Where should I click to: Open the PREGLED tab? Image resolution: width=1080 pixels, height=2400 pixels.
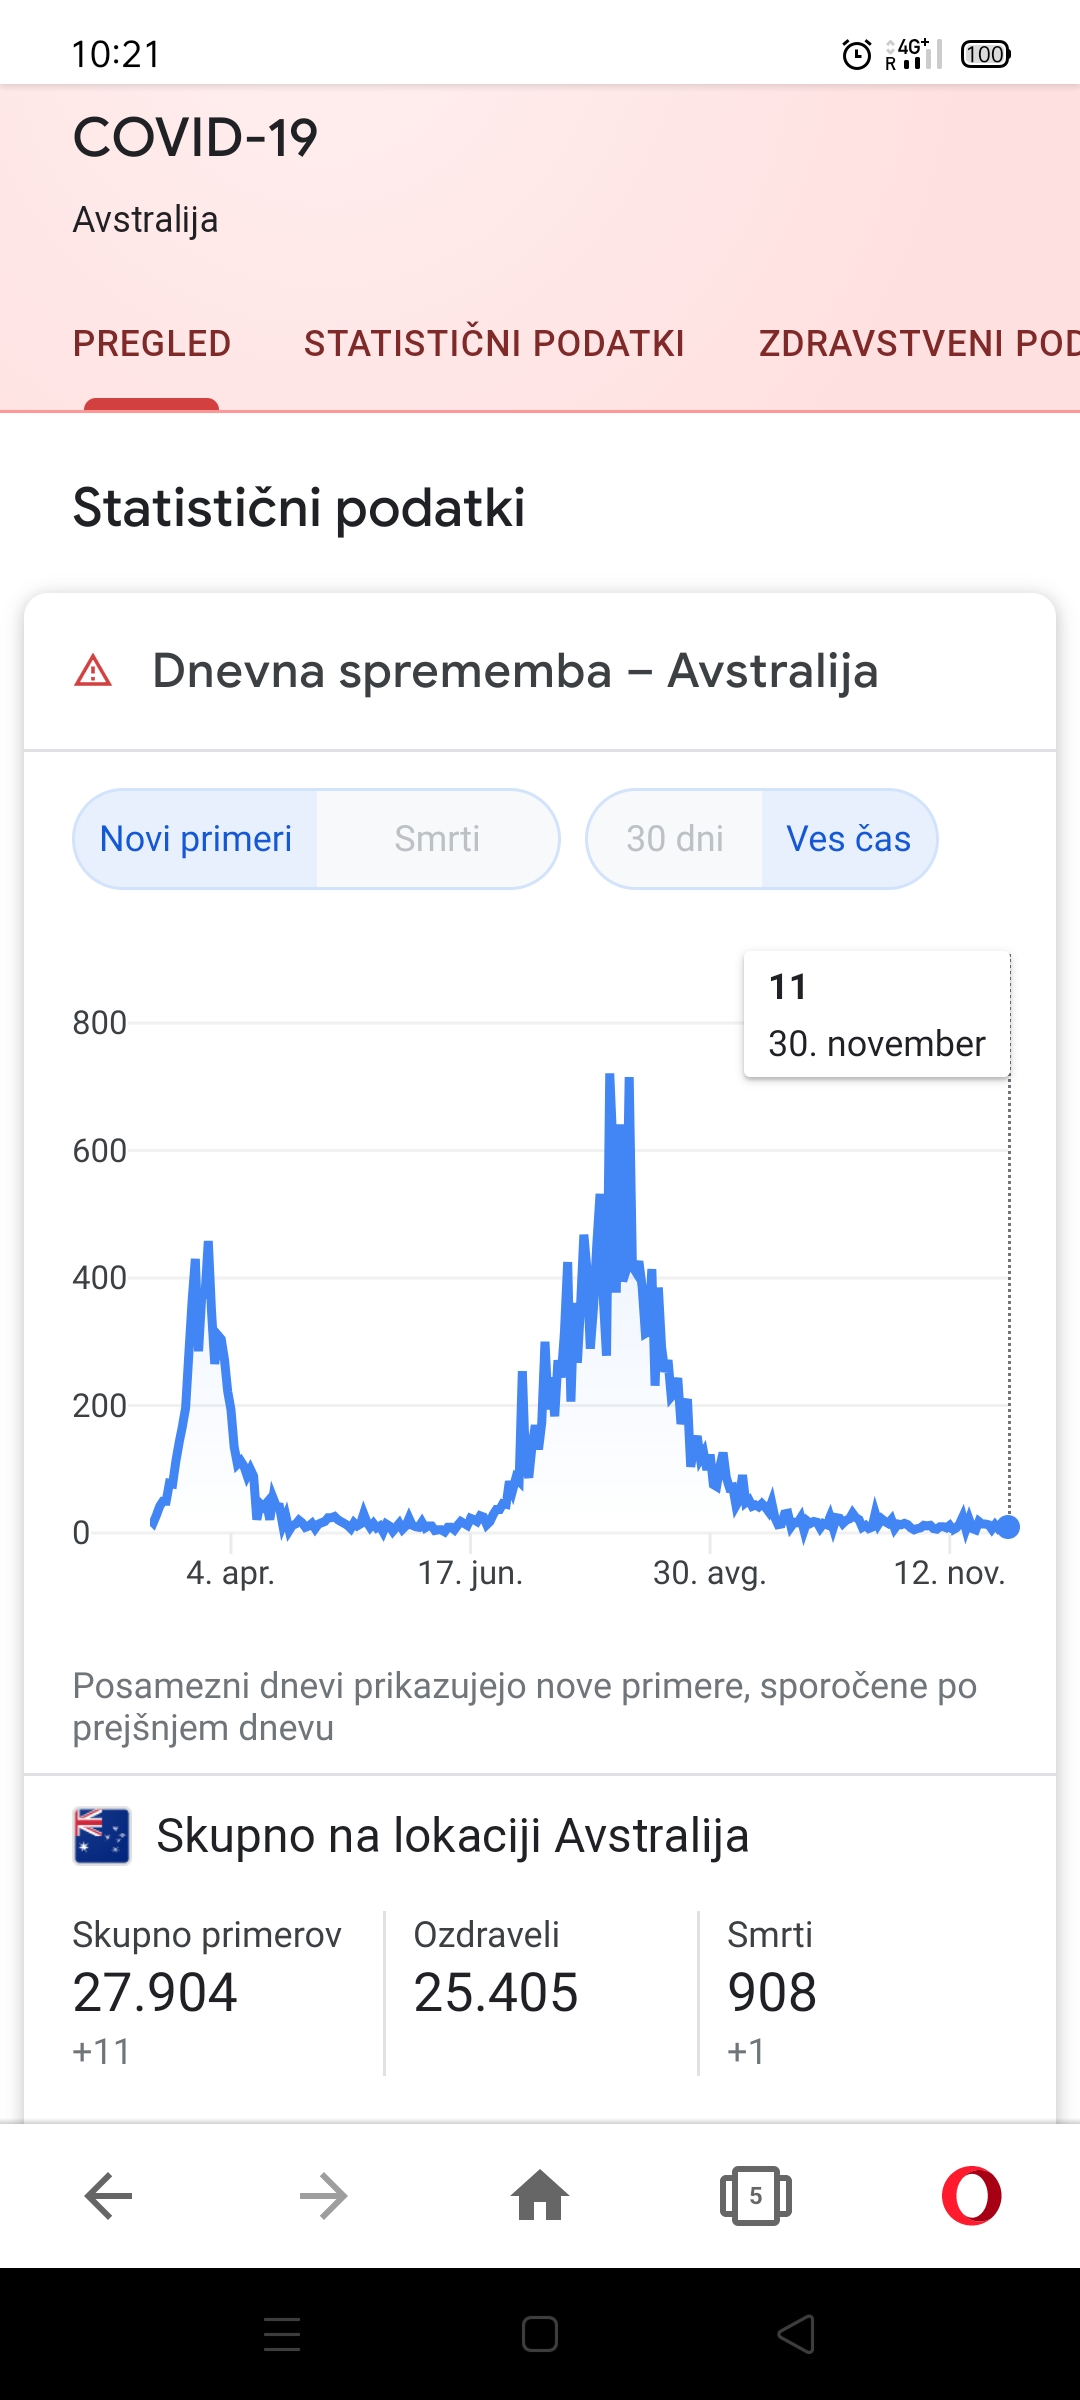(152, 344)
